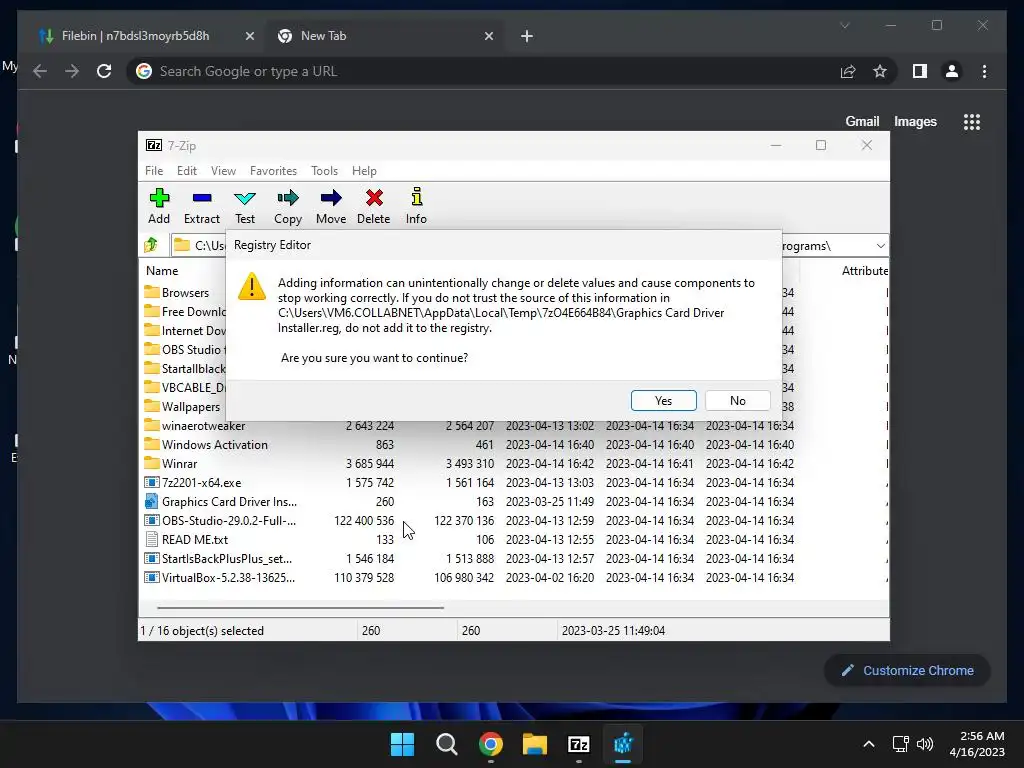1024x768 pixels.
Task: Open the Favorites menu in 7-Zip
Action: pyautogui.click(x=273, y=170)
